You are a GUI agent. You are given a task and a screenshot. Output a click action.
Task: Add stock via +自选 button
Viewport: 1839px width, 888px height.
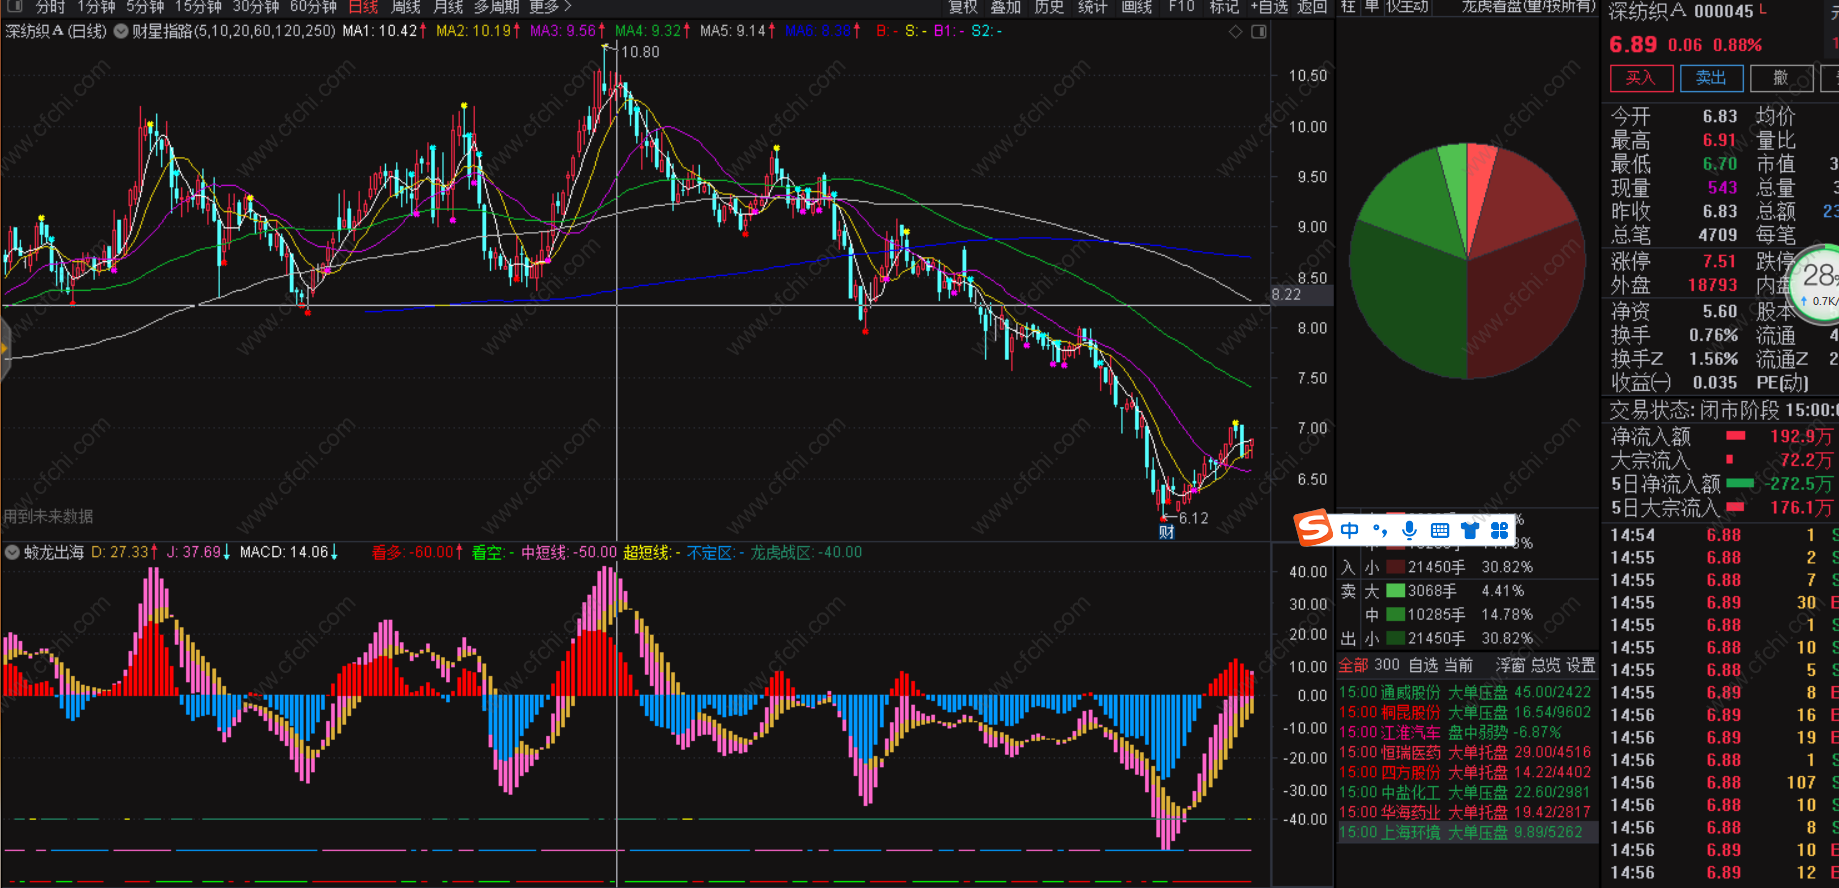(x=1269, y=7)
